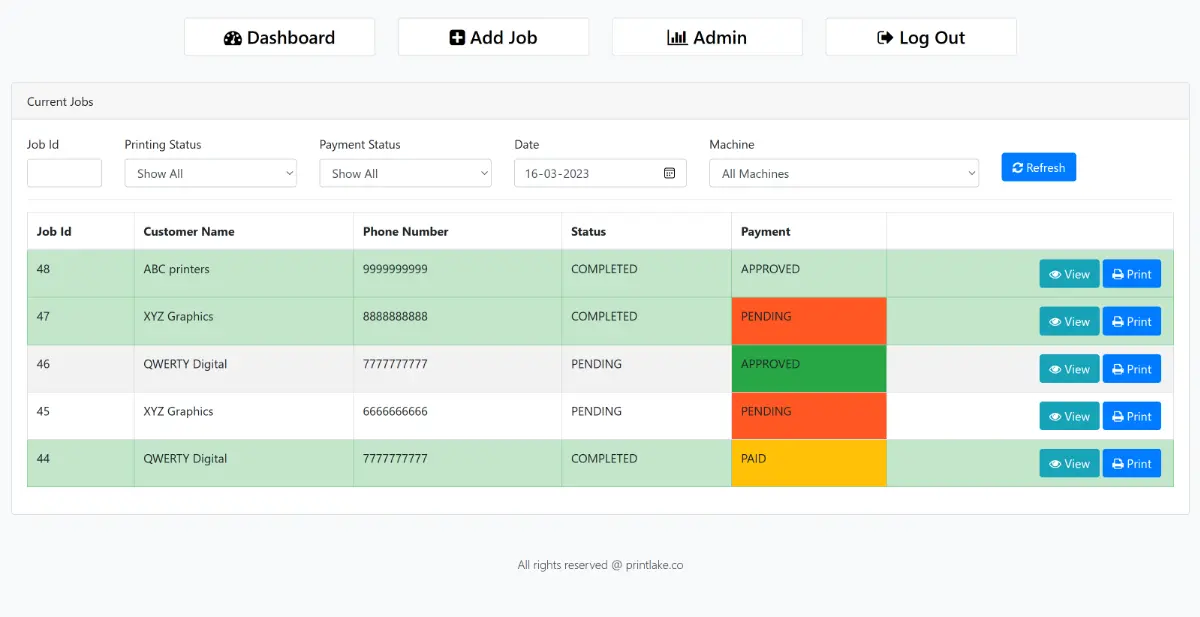Viewport: 1200px width, 617px height.
Task: Navigate to the Dashboard page
Action: pos(280,37)
